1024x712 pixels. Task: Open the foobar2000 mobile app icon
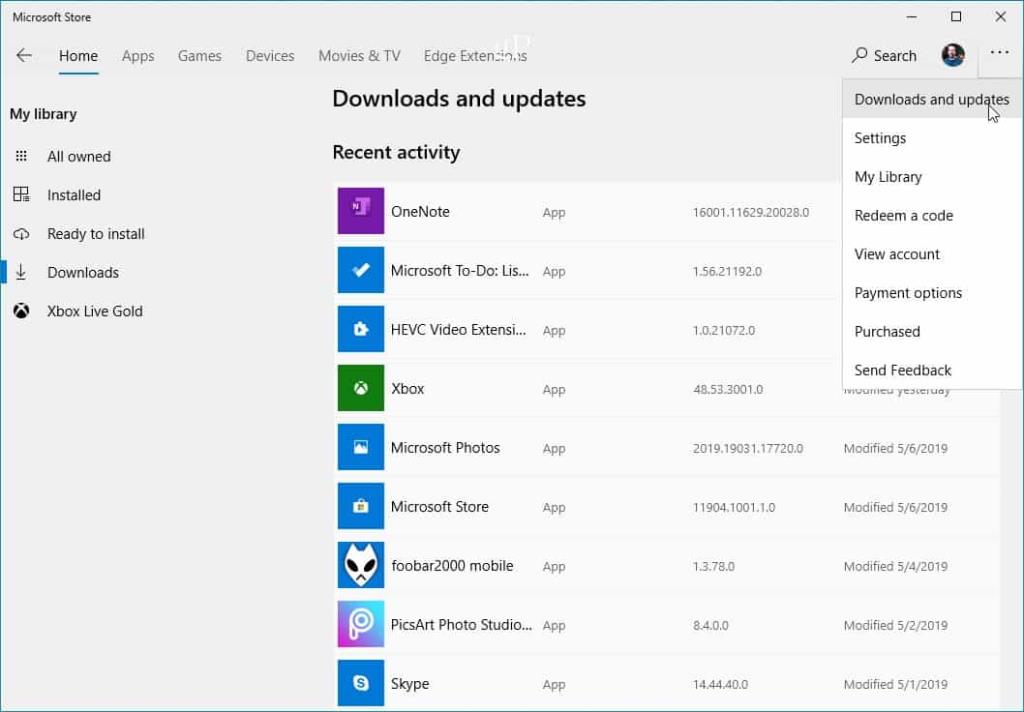360,565
